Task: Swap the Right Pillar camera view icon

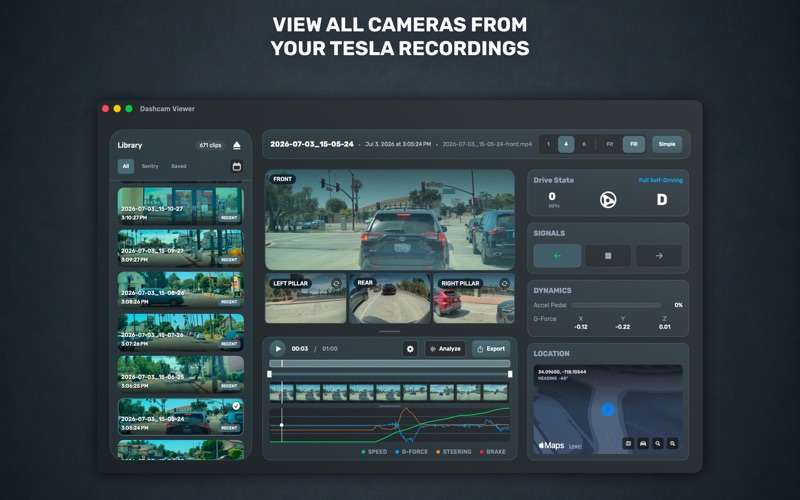Action: (504, 283)
